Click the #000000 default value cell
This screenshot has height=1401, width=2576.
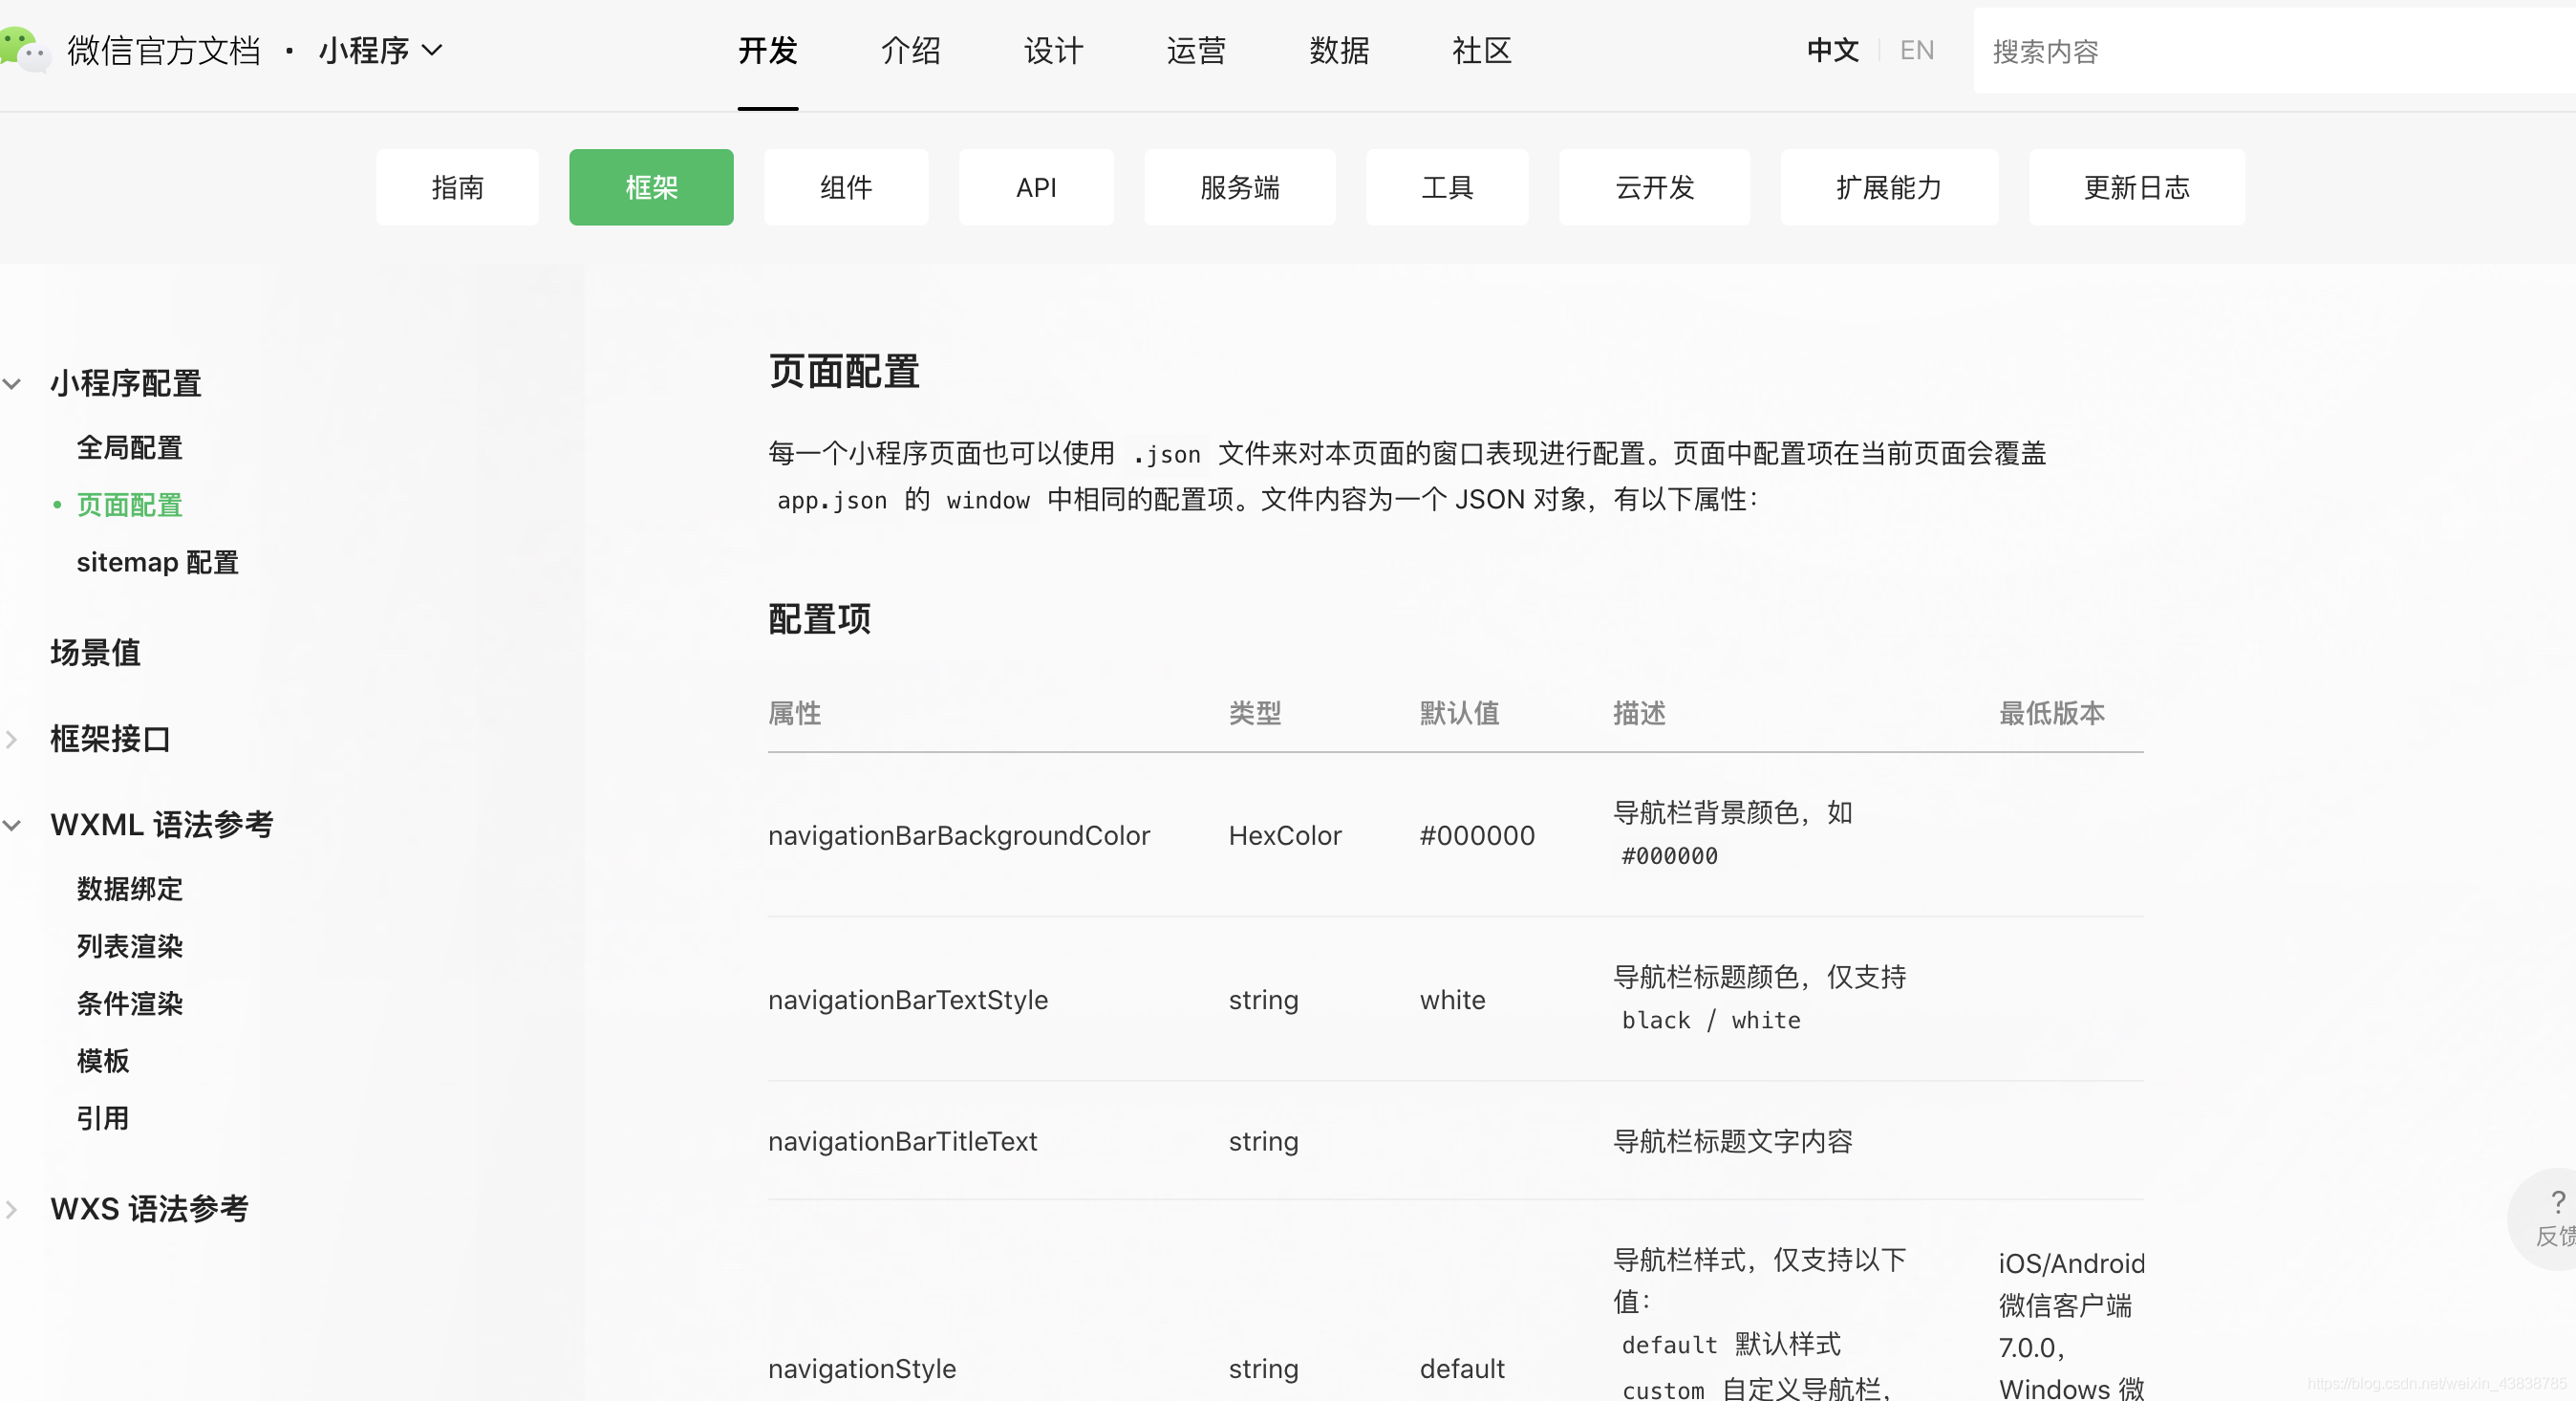(1477, 835)
